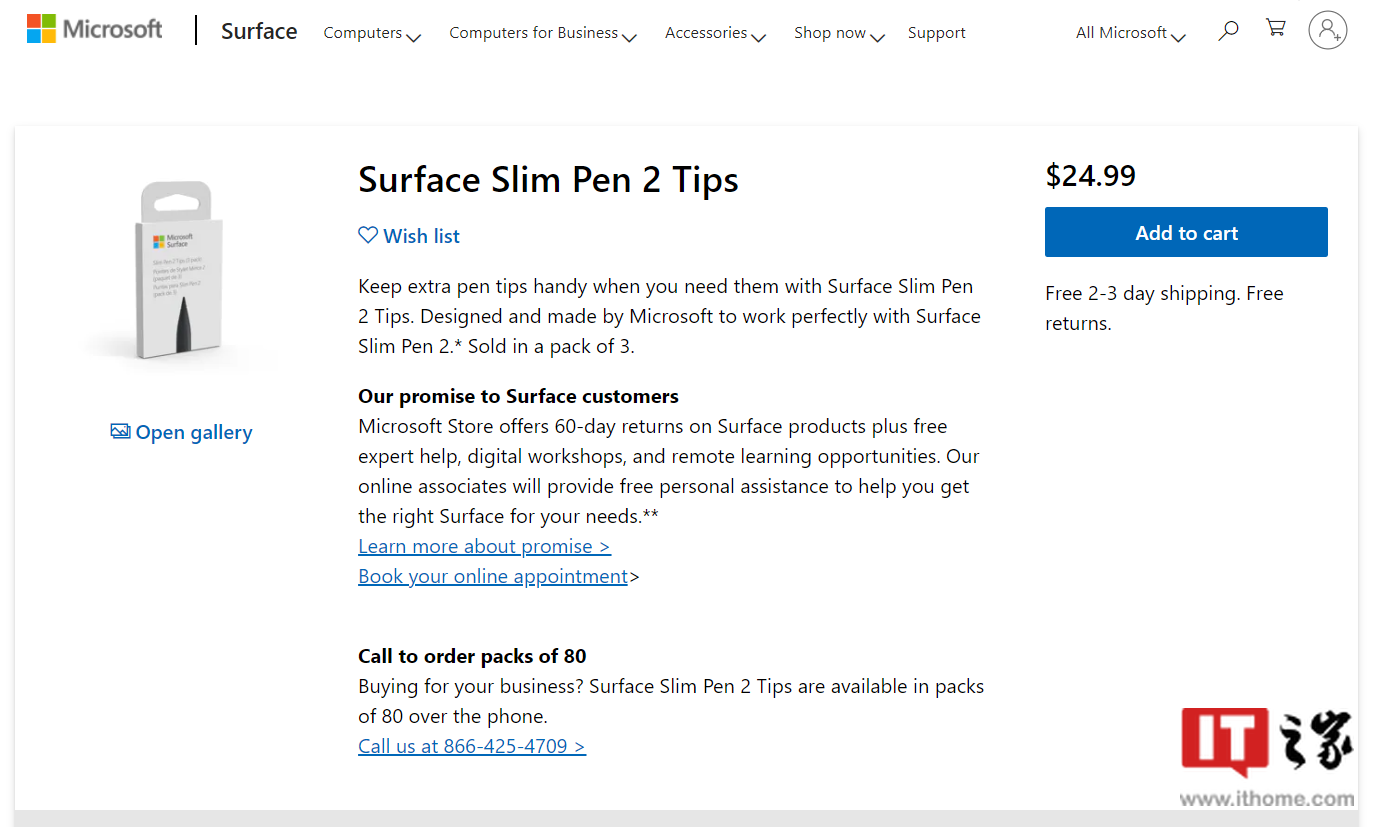Screen dimensions: 1375x827
Task: Expand the Computers for Business menu
Action: click(x=543, y=34)
